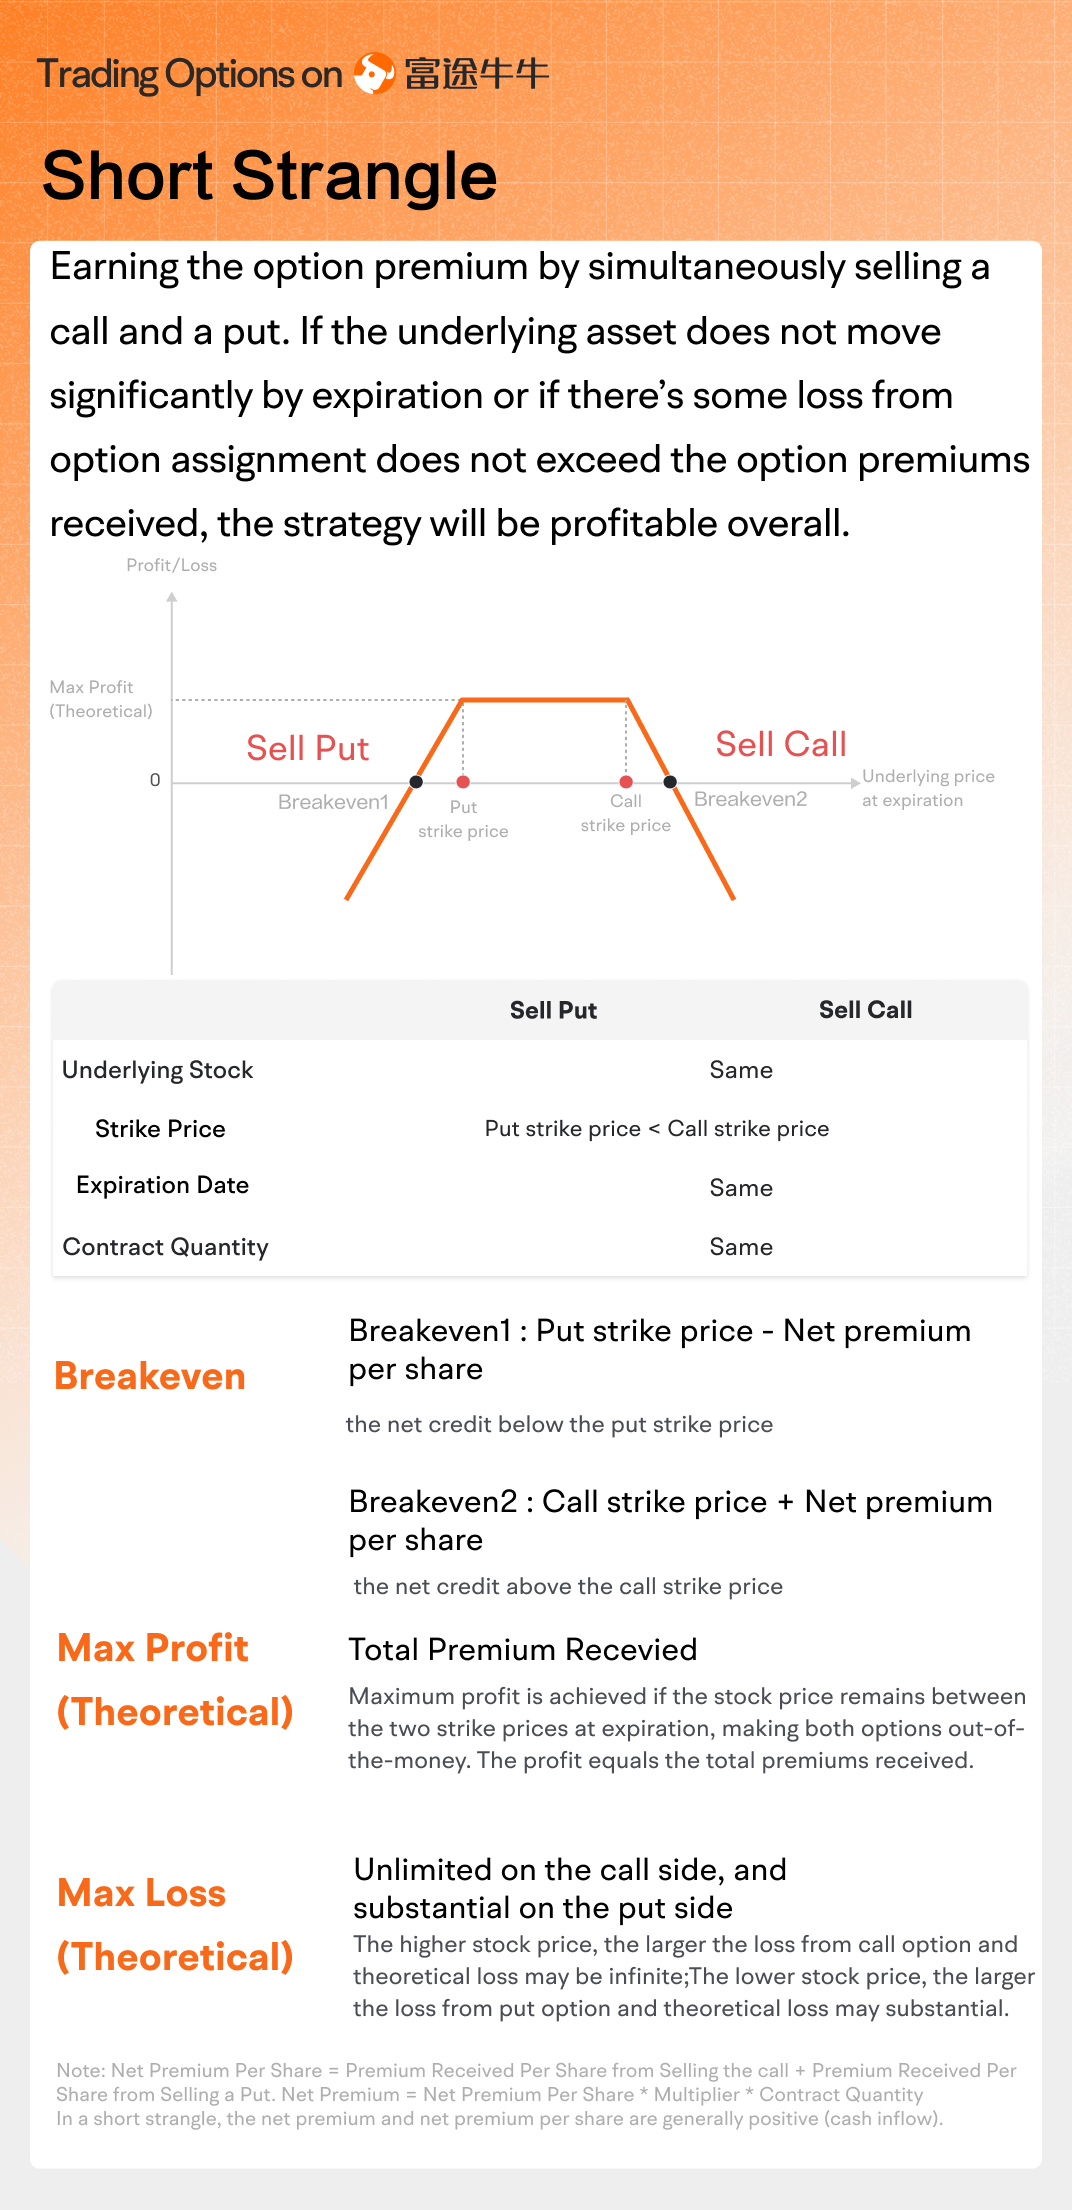Click the orange Breakeven section heading
This screenshot has width=1072, height=2210.
coord(150,1376)
